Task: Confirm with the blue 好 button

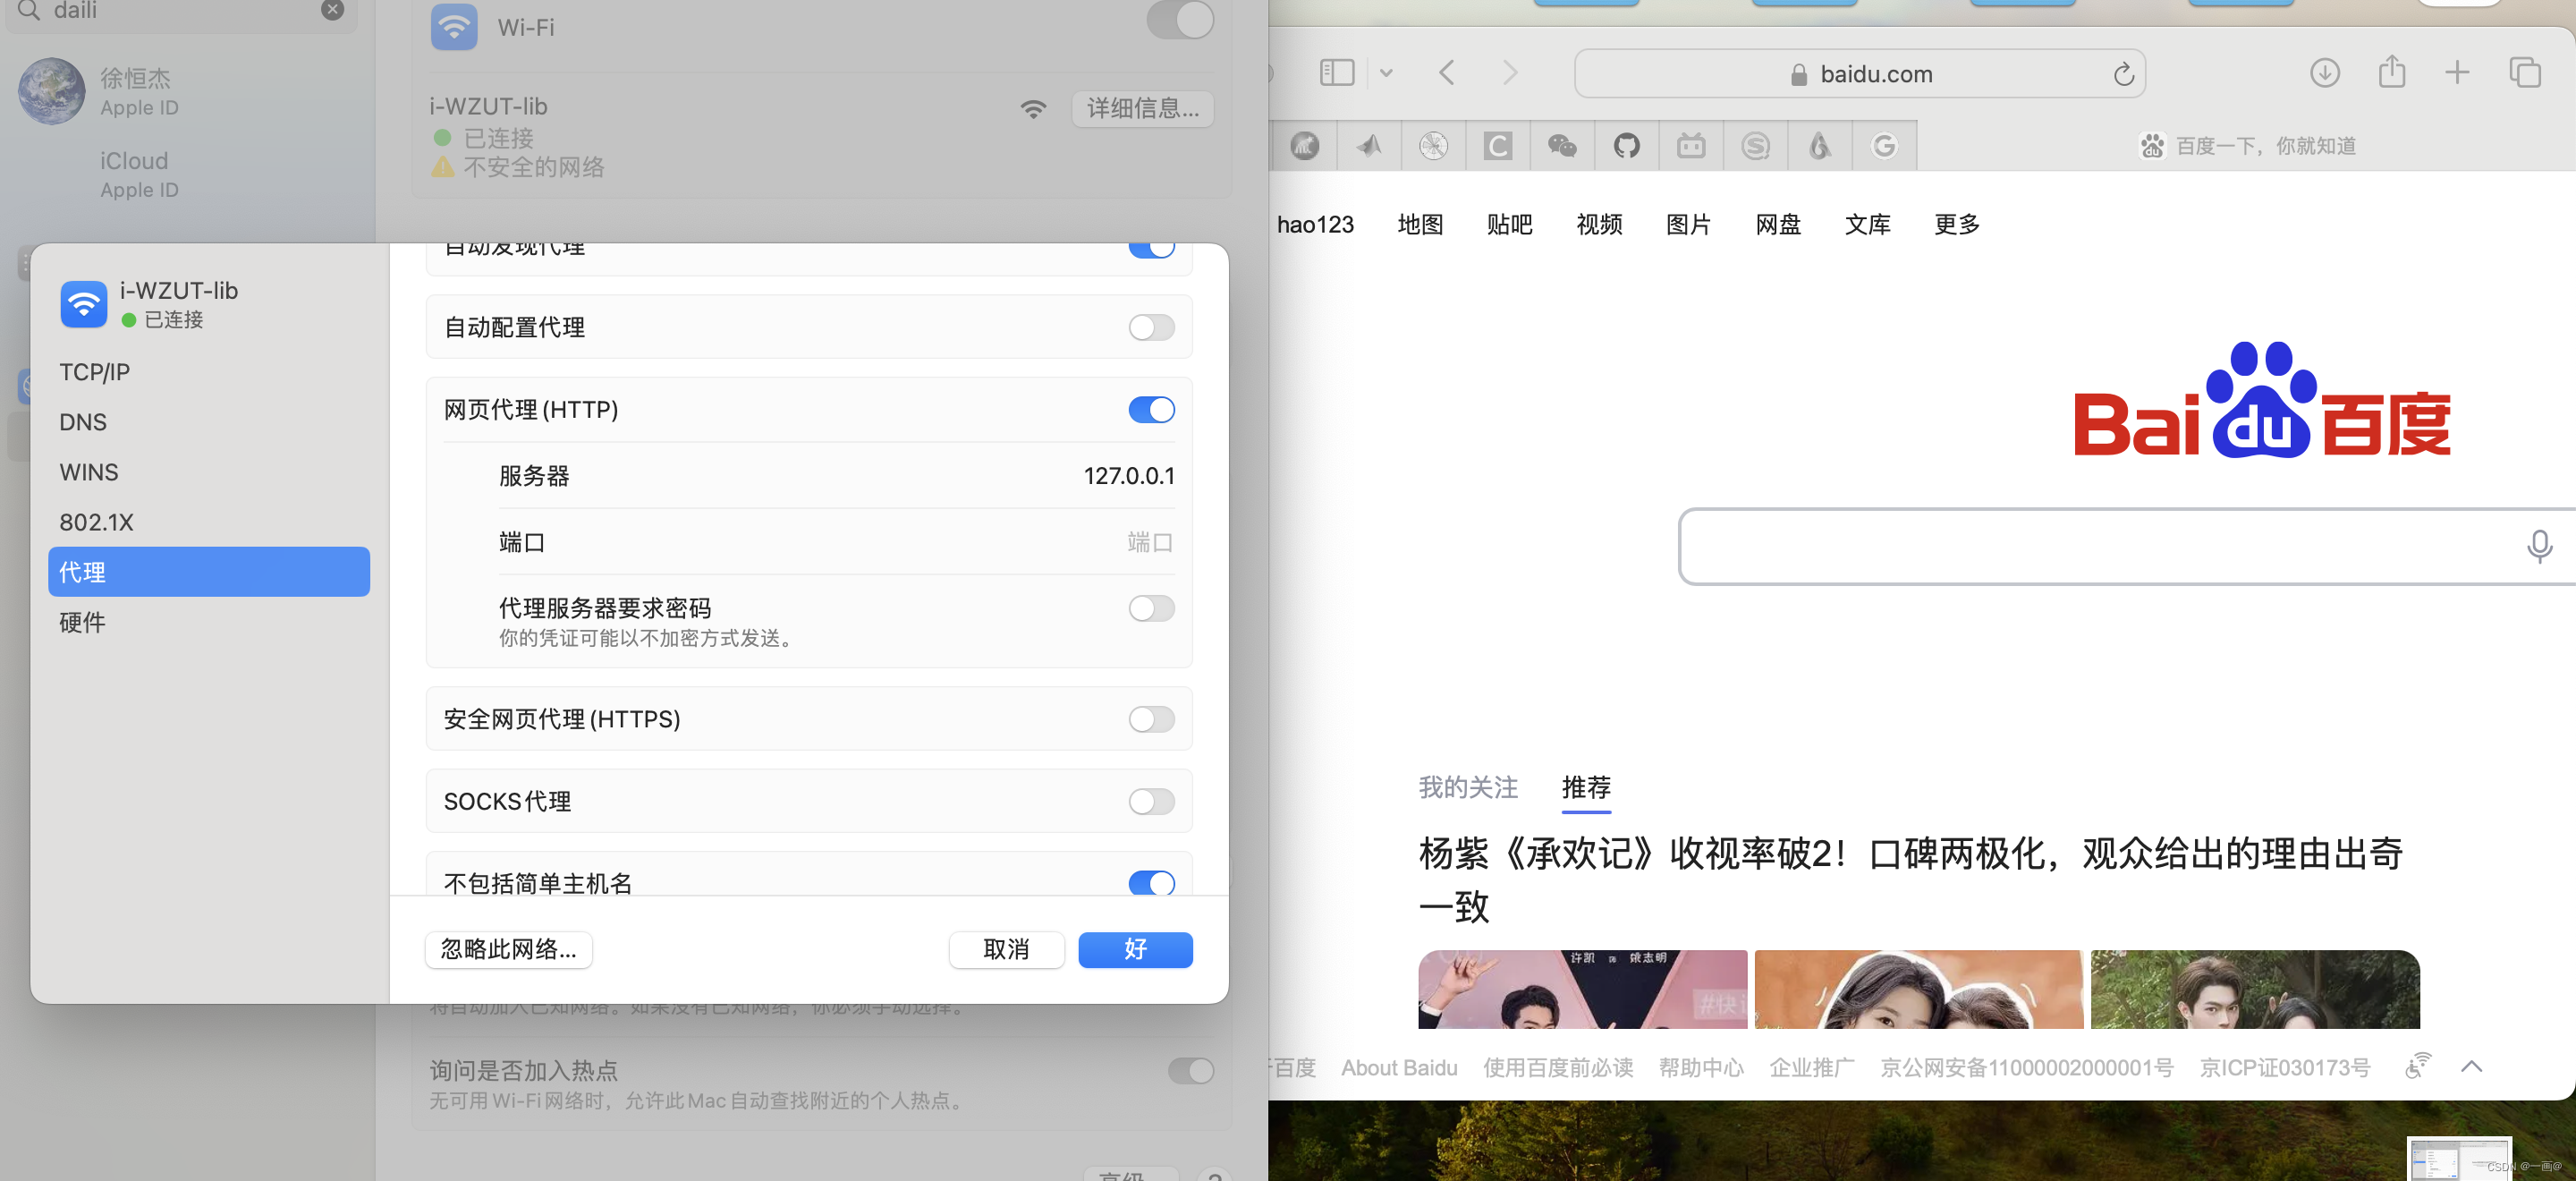Action: 1134,949
